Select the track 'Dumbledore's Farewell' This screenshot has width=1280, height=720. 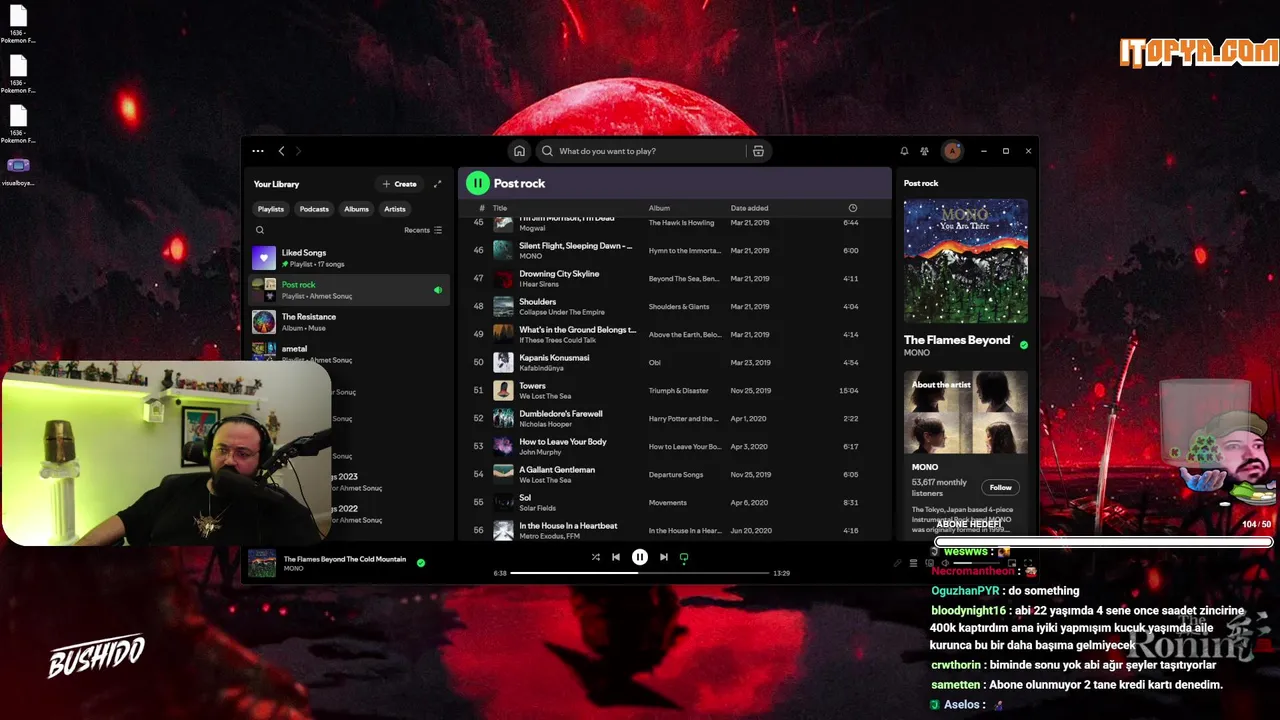pos(675,419)
